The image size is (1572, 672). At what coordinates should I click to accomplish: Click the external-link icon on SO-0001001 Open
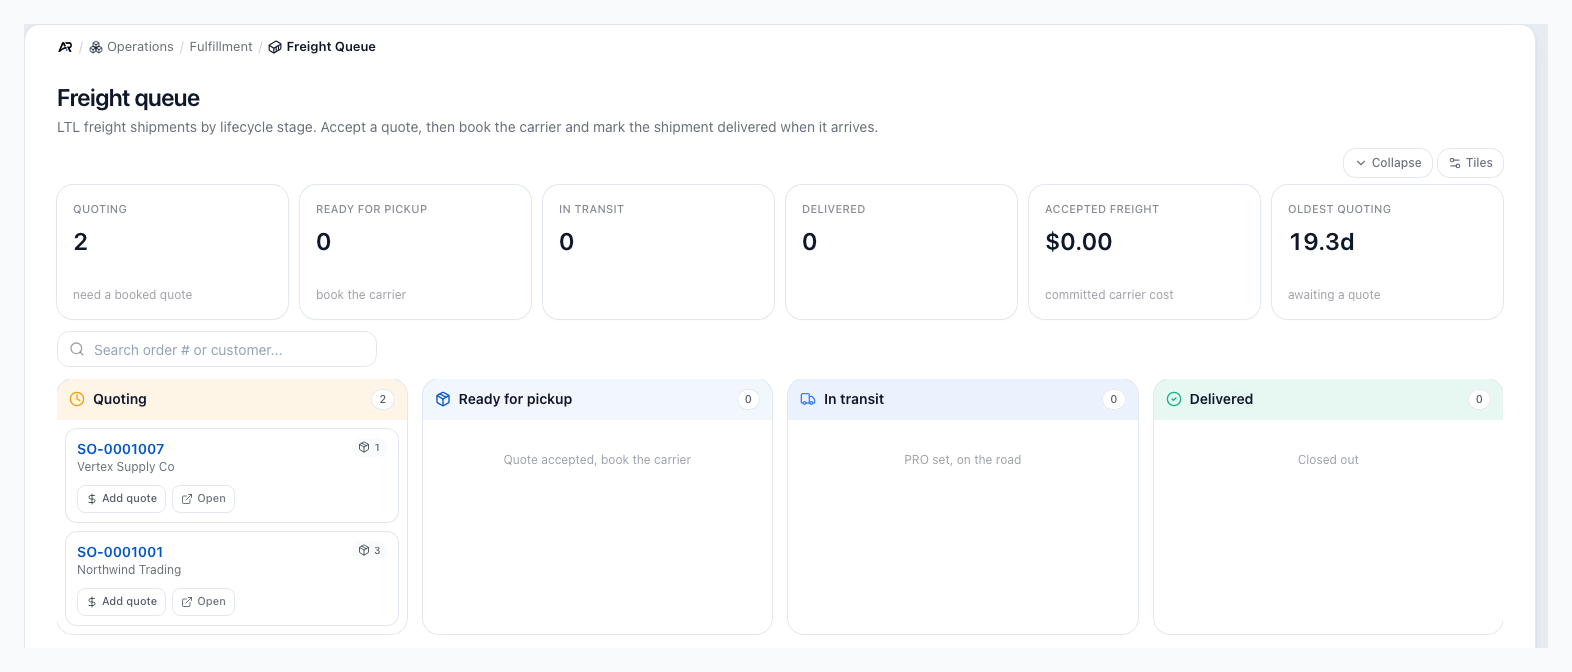click(x=187, y=602)
